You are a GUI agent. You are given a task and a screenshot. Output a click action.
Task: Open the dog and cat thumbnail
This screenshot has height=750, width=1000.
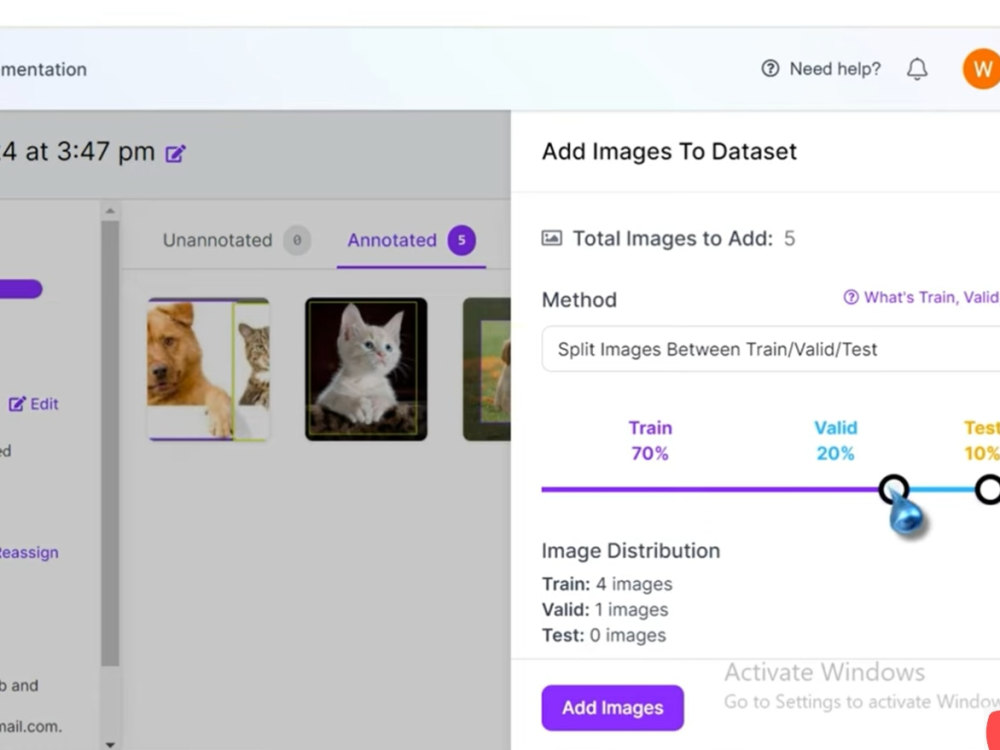tap(209, 369)
